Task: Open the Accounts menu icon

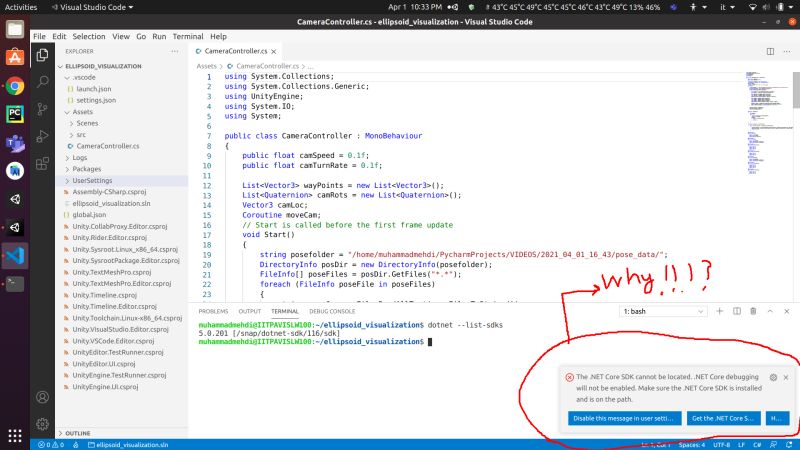Action: pyautogui.click(x=42, y=397)
